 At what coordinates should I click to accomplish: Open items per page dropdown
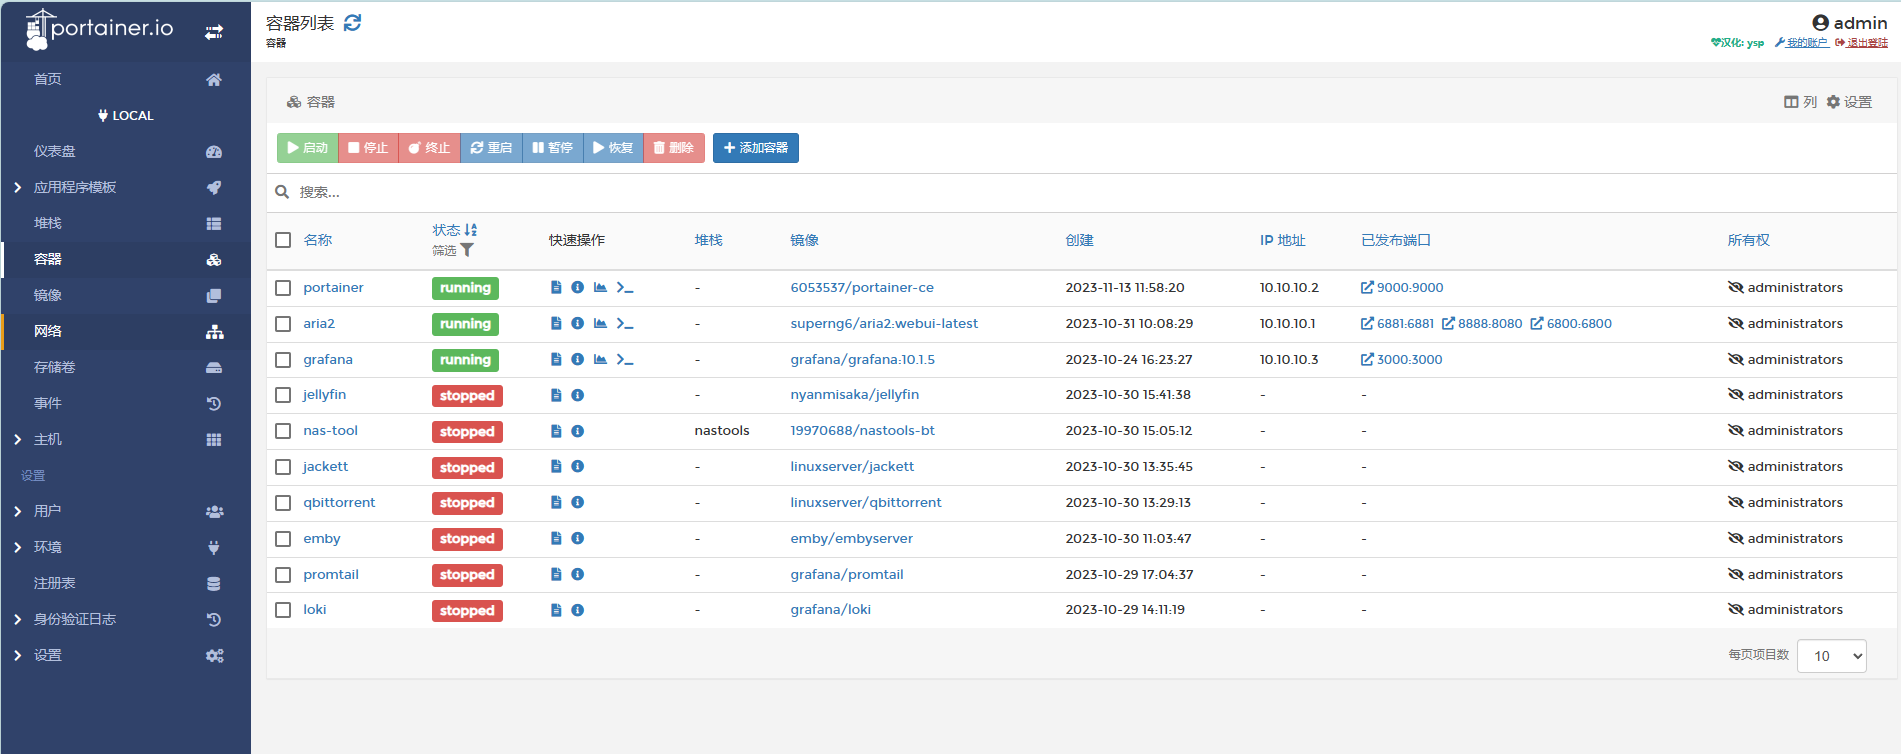1832,656
